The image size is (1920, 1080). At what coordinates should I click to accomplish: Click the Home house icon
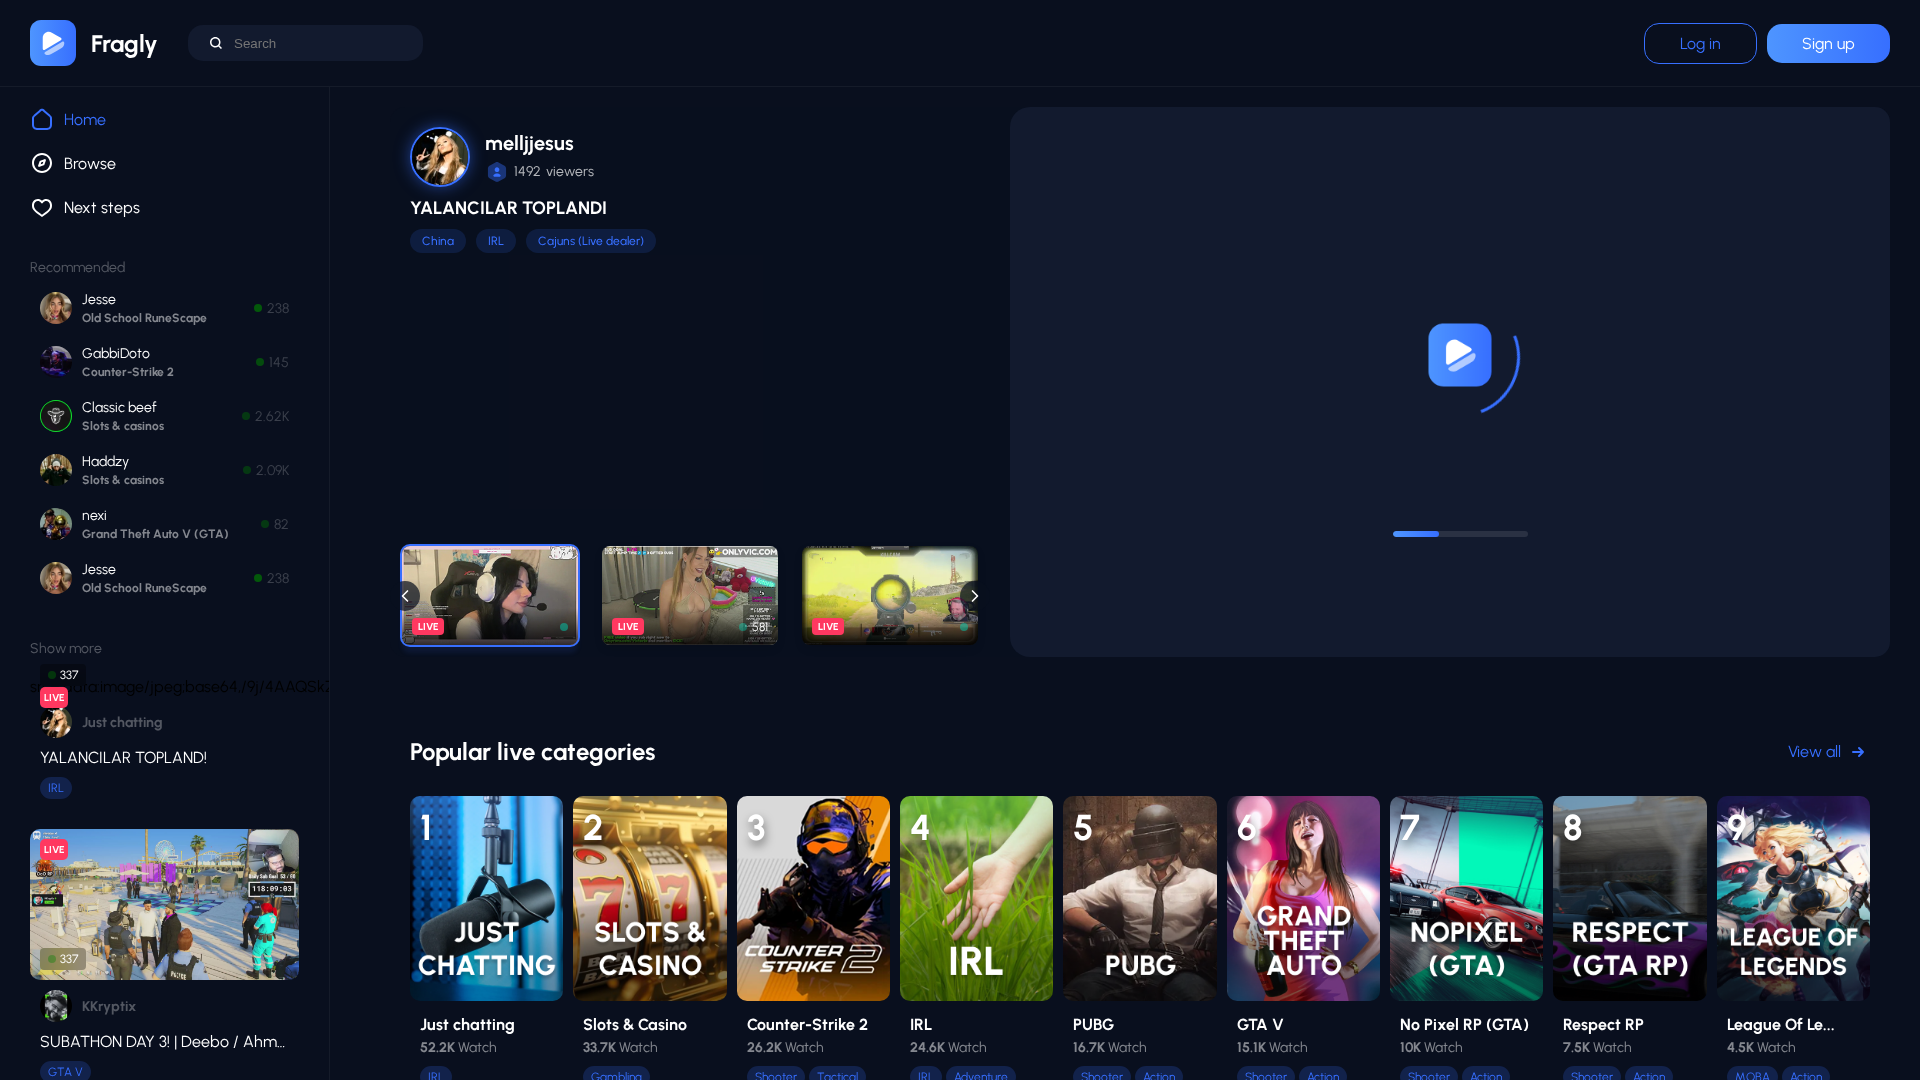42,119
